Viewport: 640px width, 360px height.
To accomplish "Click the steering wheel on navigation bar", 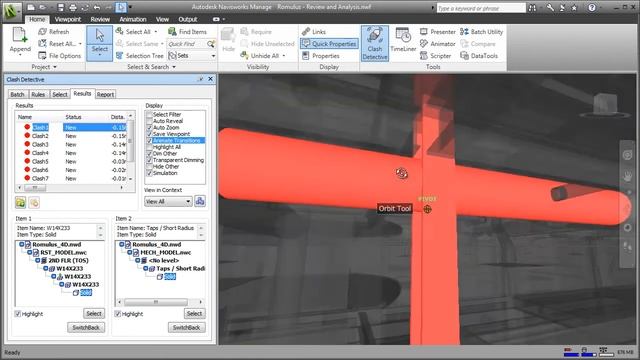I will pos(627,155).
